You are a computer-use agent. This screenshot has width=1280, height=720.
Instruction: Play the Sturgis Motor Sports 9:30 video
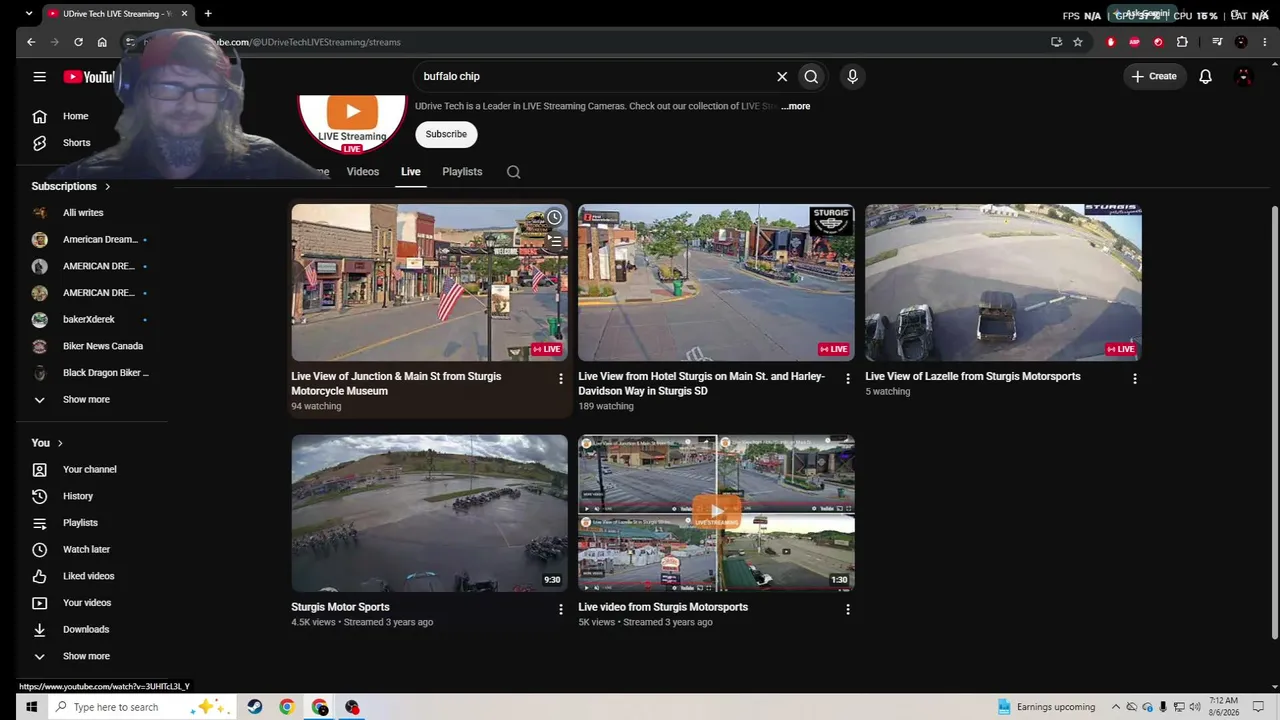[x=429, y=513]
